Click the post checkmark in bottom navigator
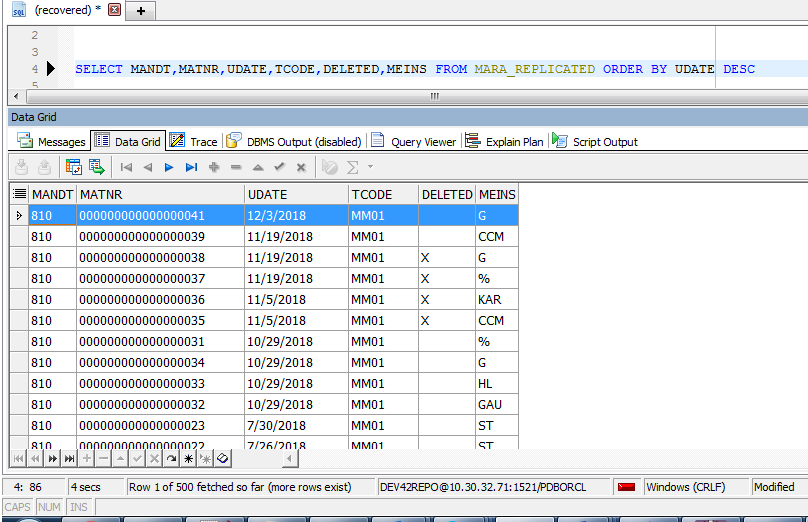Screen dimensions: 808x522 (138, 459)
